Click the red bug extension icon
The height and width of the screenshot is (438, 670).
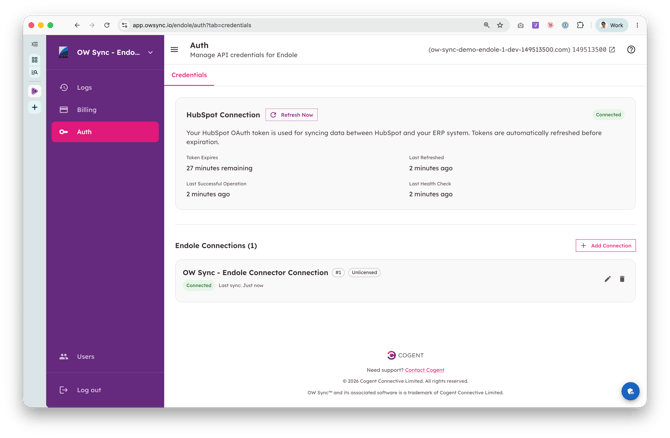[x=550, y=25]
